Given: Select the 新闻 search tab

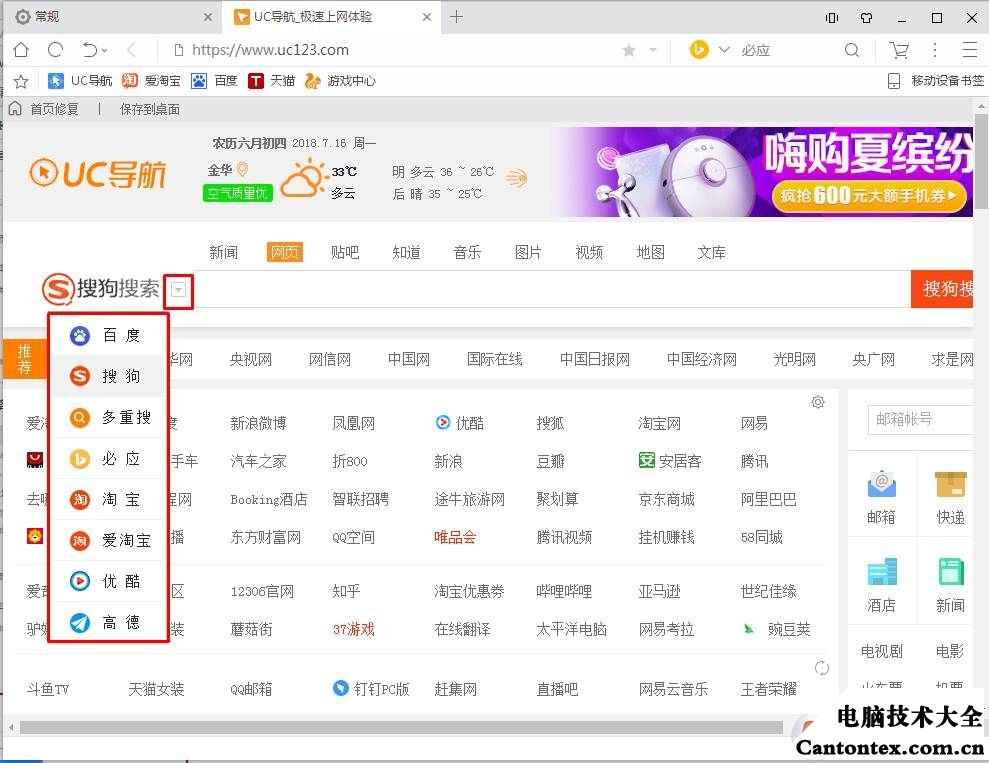Looking at the screenshot, I should [223, 252].
